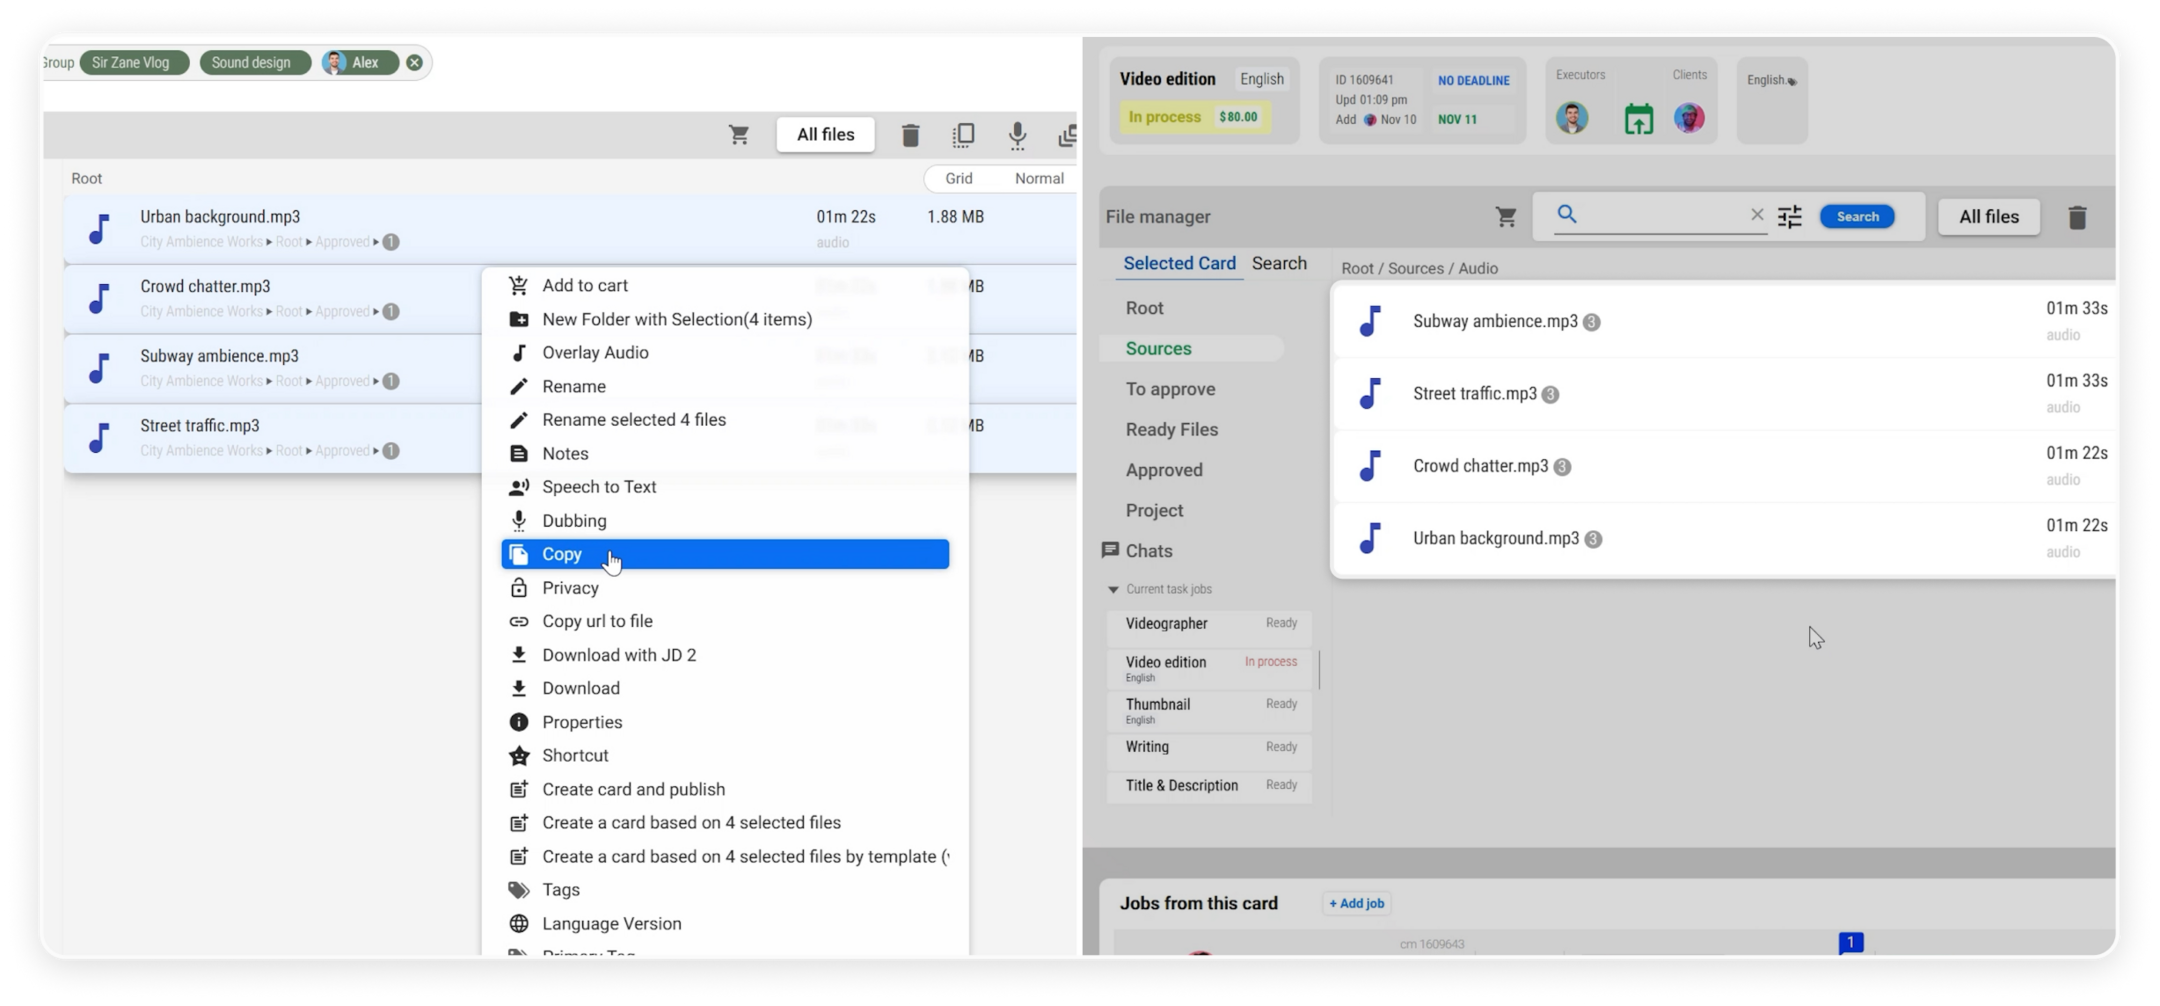Viewport: 2160px width, 1006px height.
Task: Choose Speech to Text menu option
Action: pyautogui.click(x=599, y=487)
